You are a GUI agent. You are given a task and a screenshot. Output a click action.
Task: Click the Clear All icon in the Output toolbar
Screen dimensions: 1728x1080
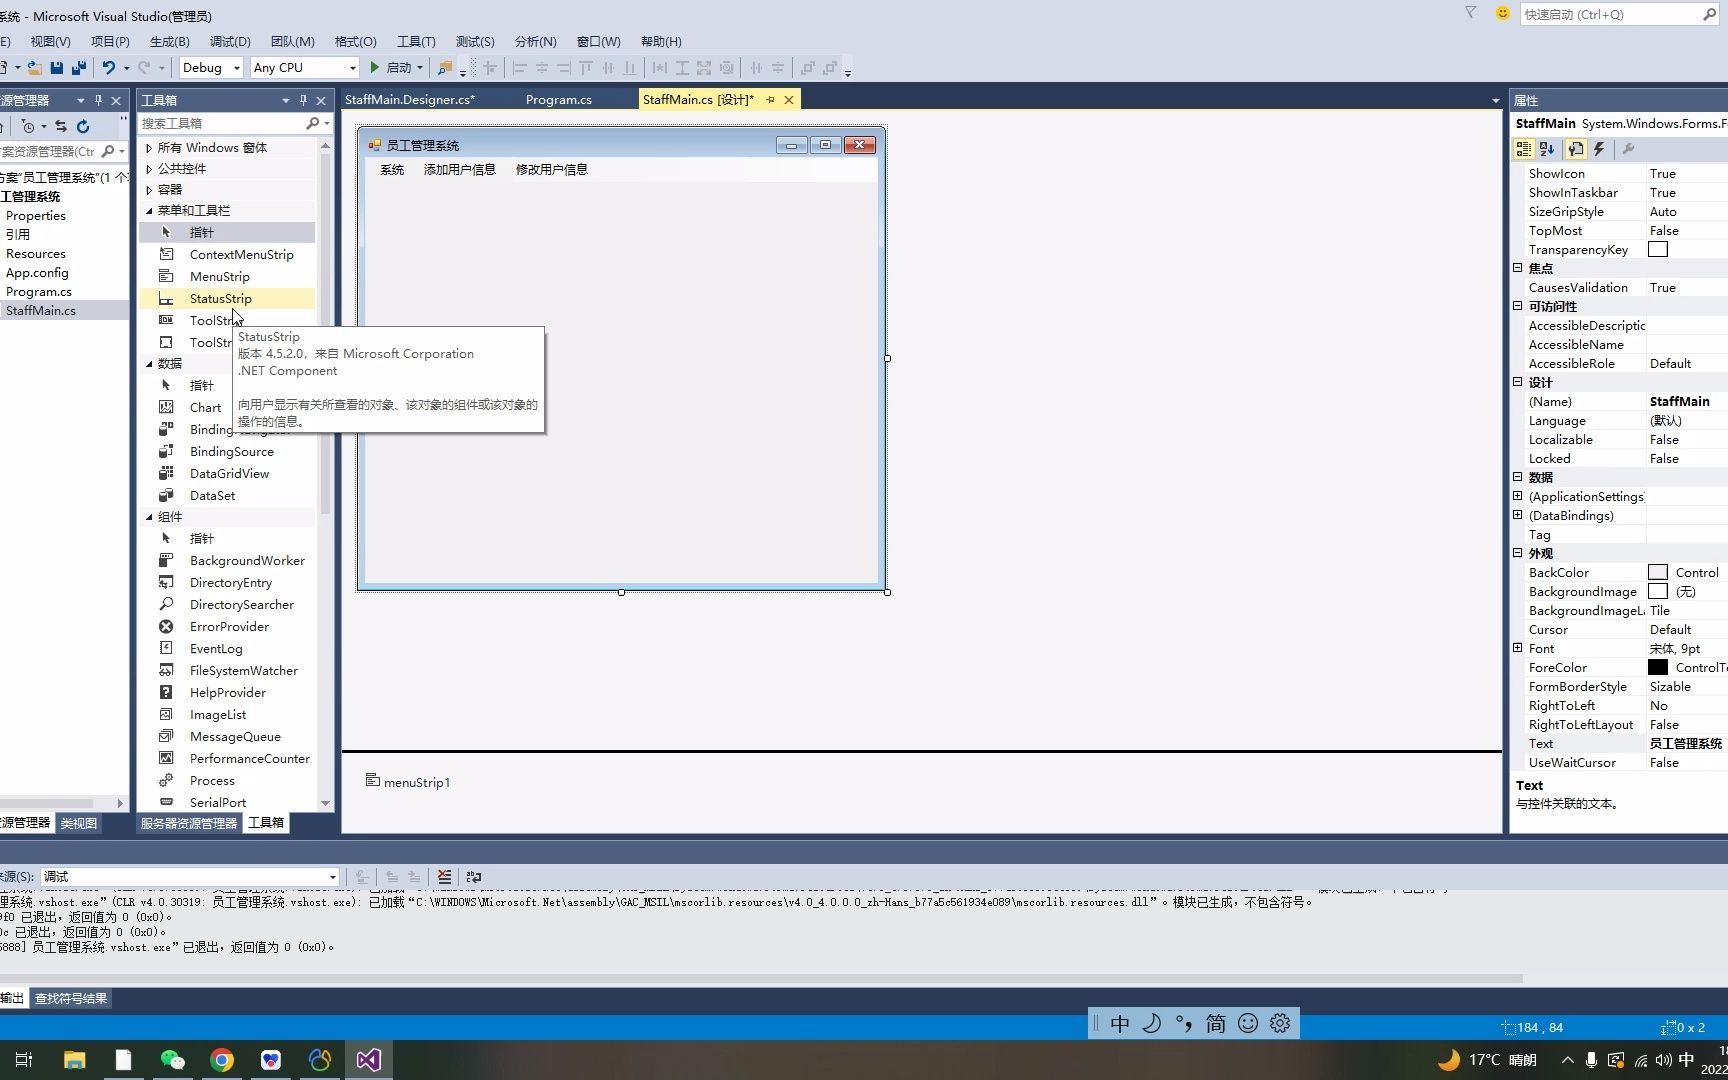(444, 877)
